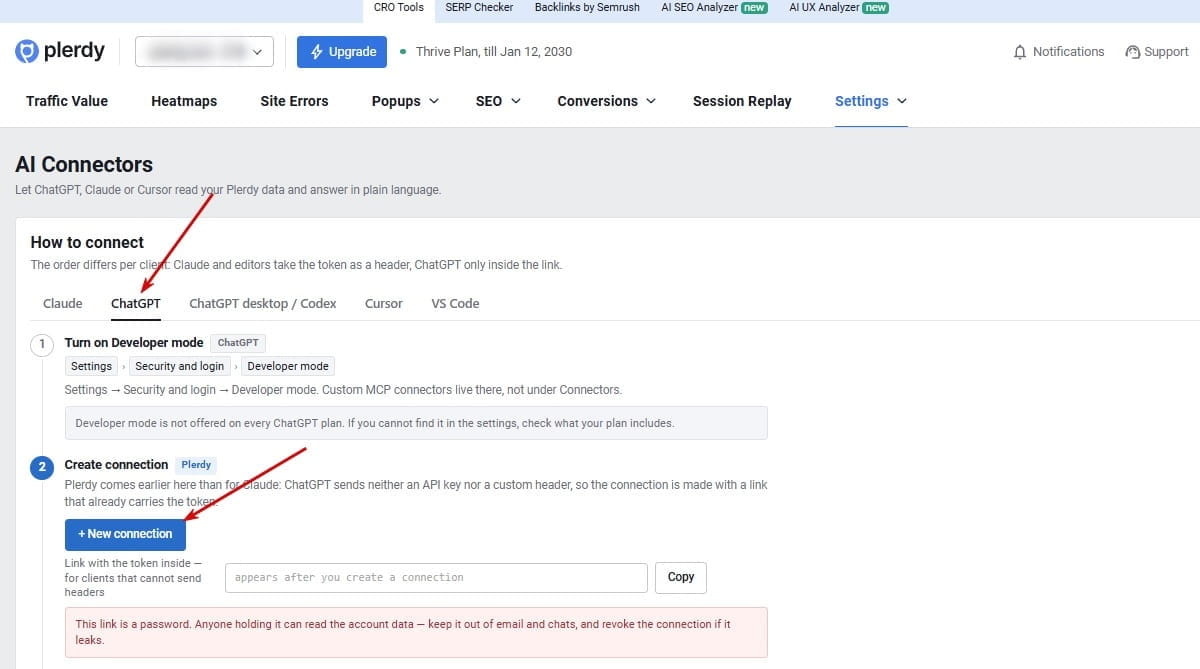Click the token link input field
The width and height of the screenshot is (1200, 669).
point(436,578)
